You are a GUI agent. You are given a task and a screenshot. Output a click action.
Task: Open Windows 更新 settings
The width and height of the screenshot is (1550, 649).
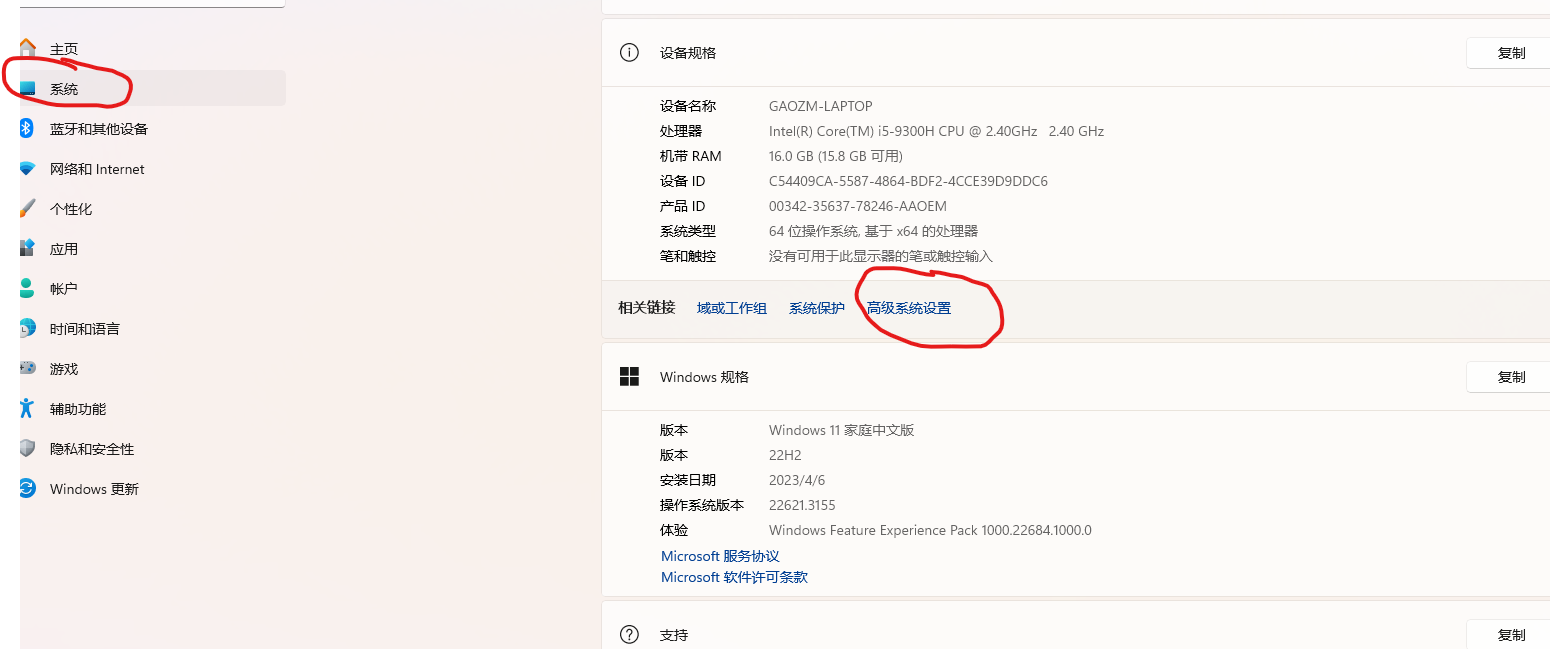point(153,489)
